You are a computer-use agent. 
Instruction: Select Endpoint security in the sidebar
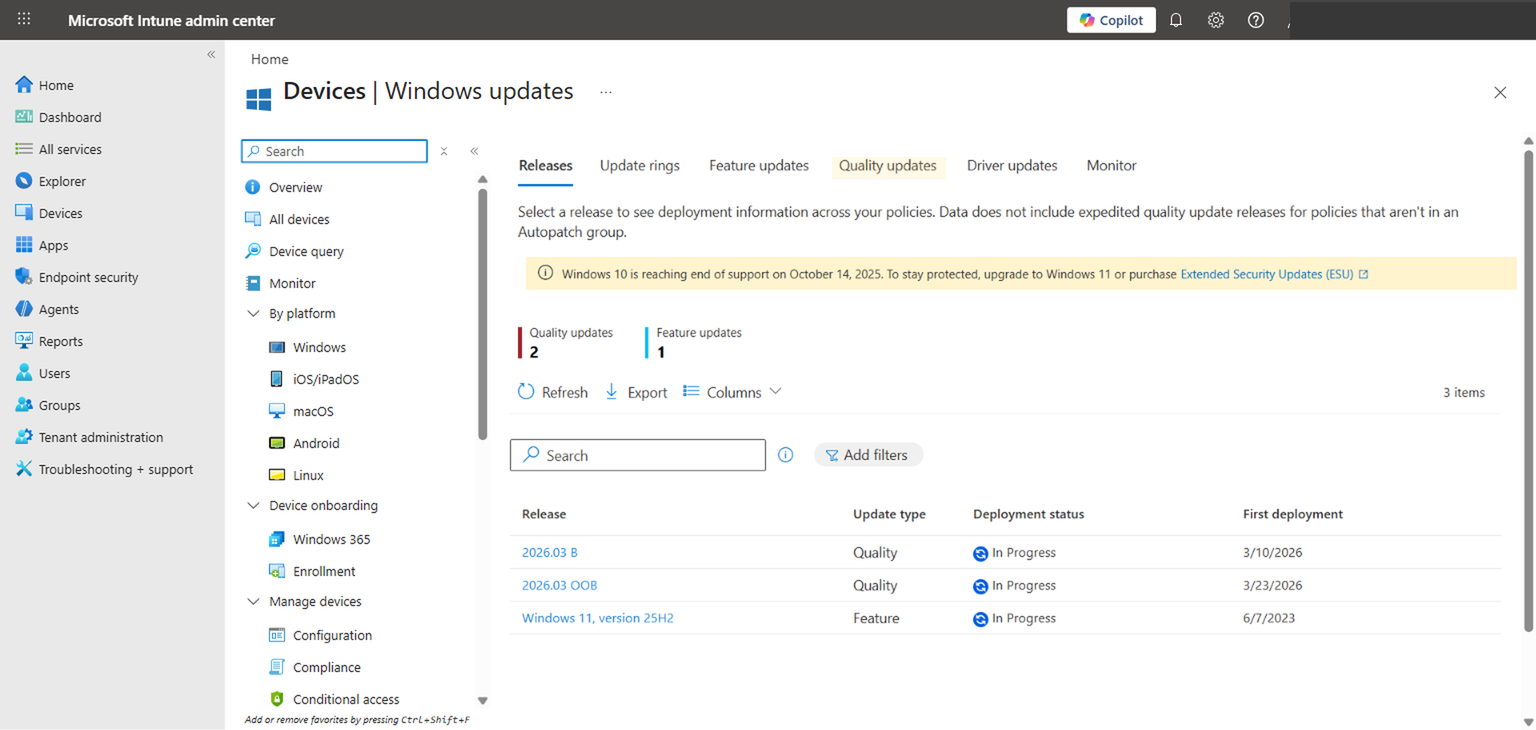87,276
